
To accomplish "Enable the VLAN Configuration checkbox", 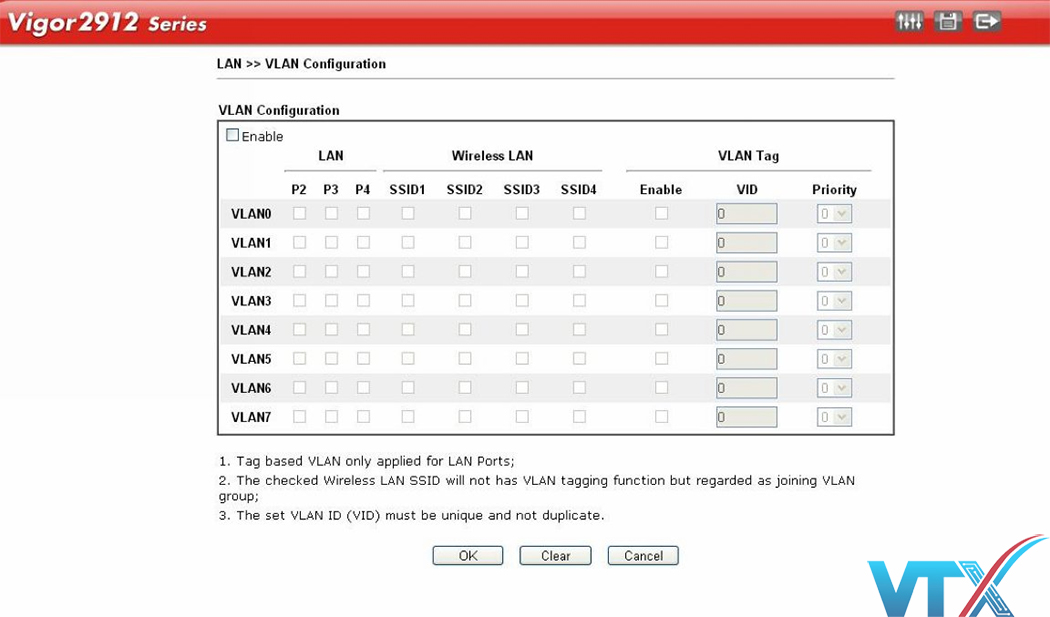I will 233,136.
